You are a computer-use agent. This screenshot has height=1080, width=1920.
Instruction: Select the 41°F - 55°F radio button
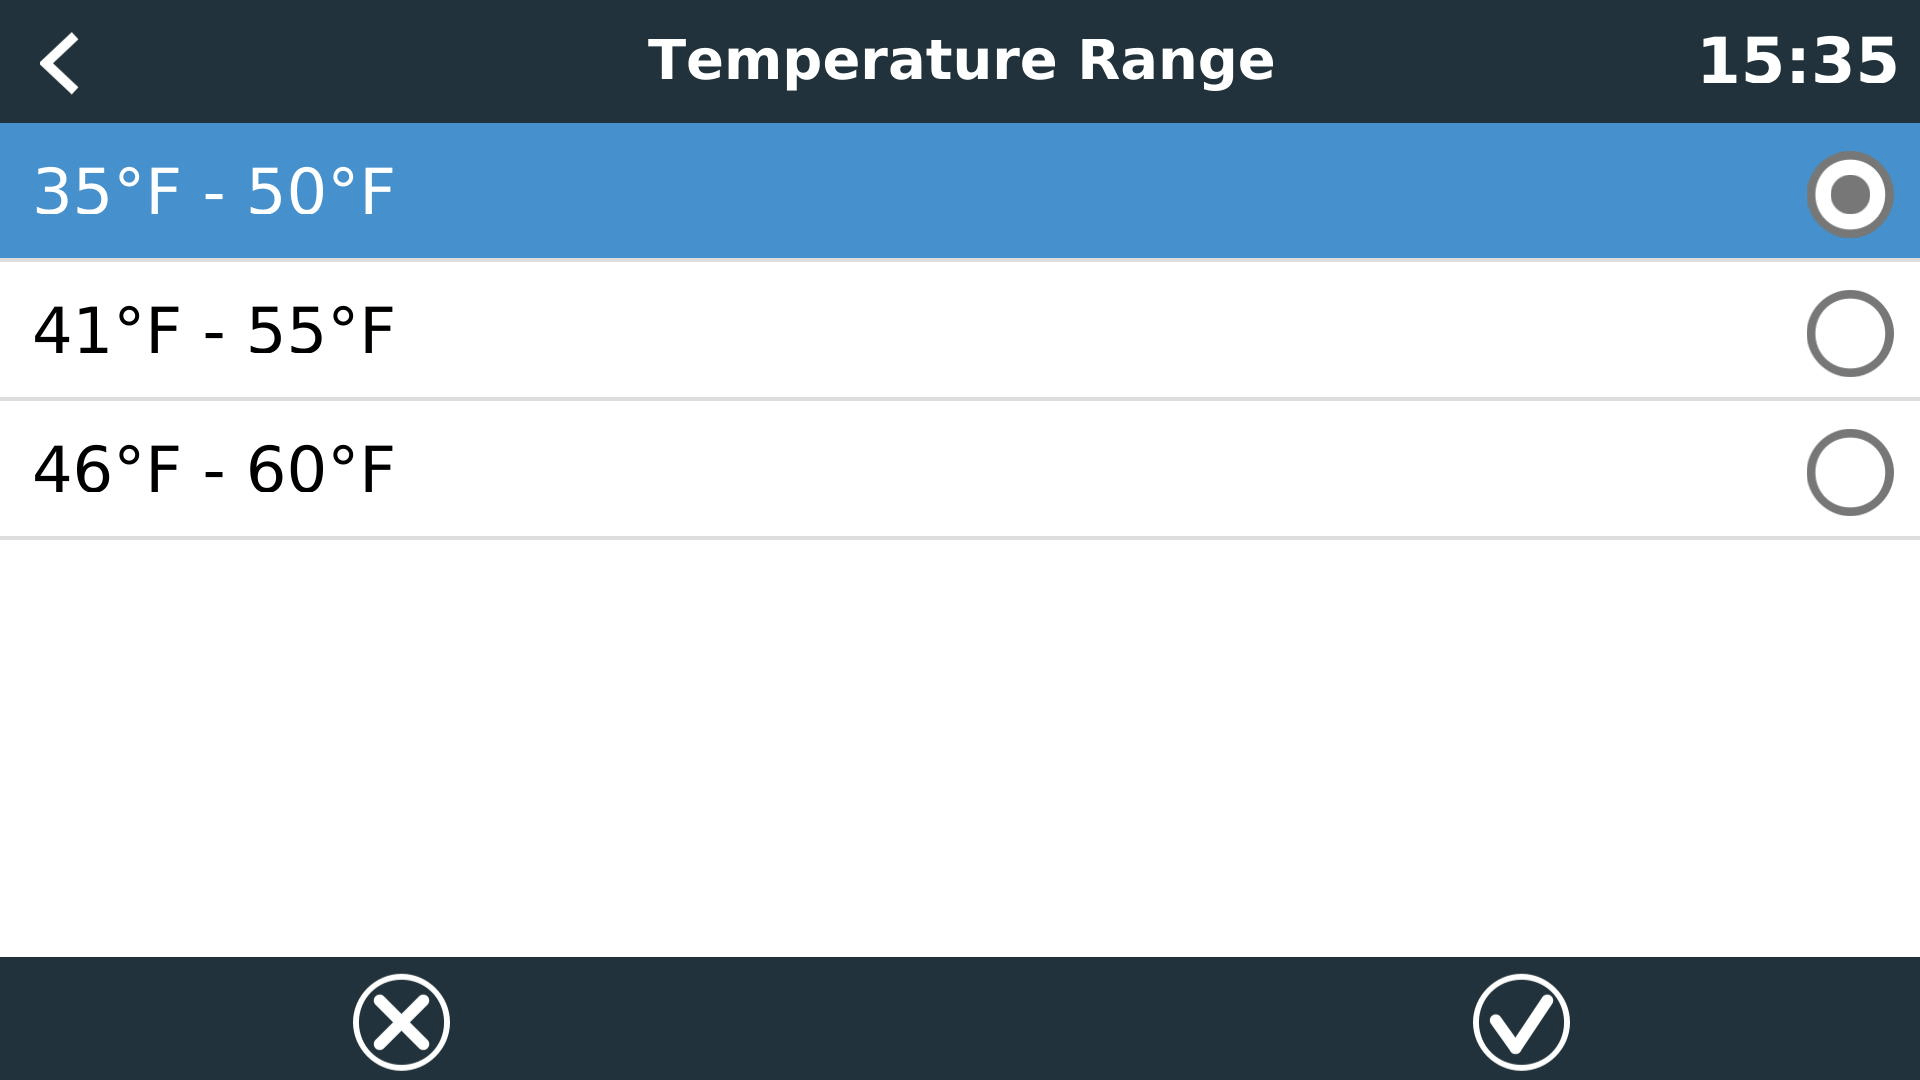1849,333
